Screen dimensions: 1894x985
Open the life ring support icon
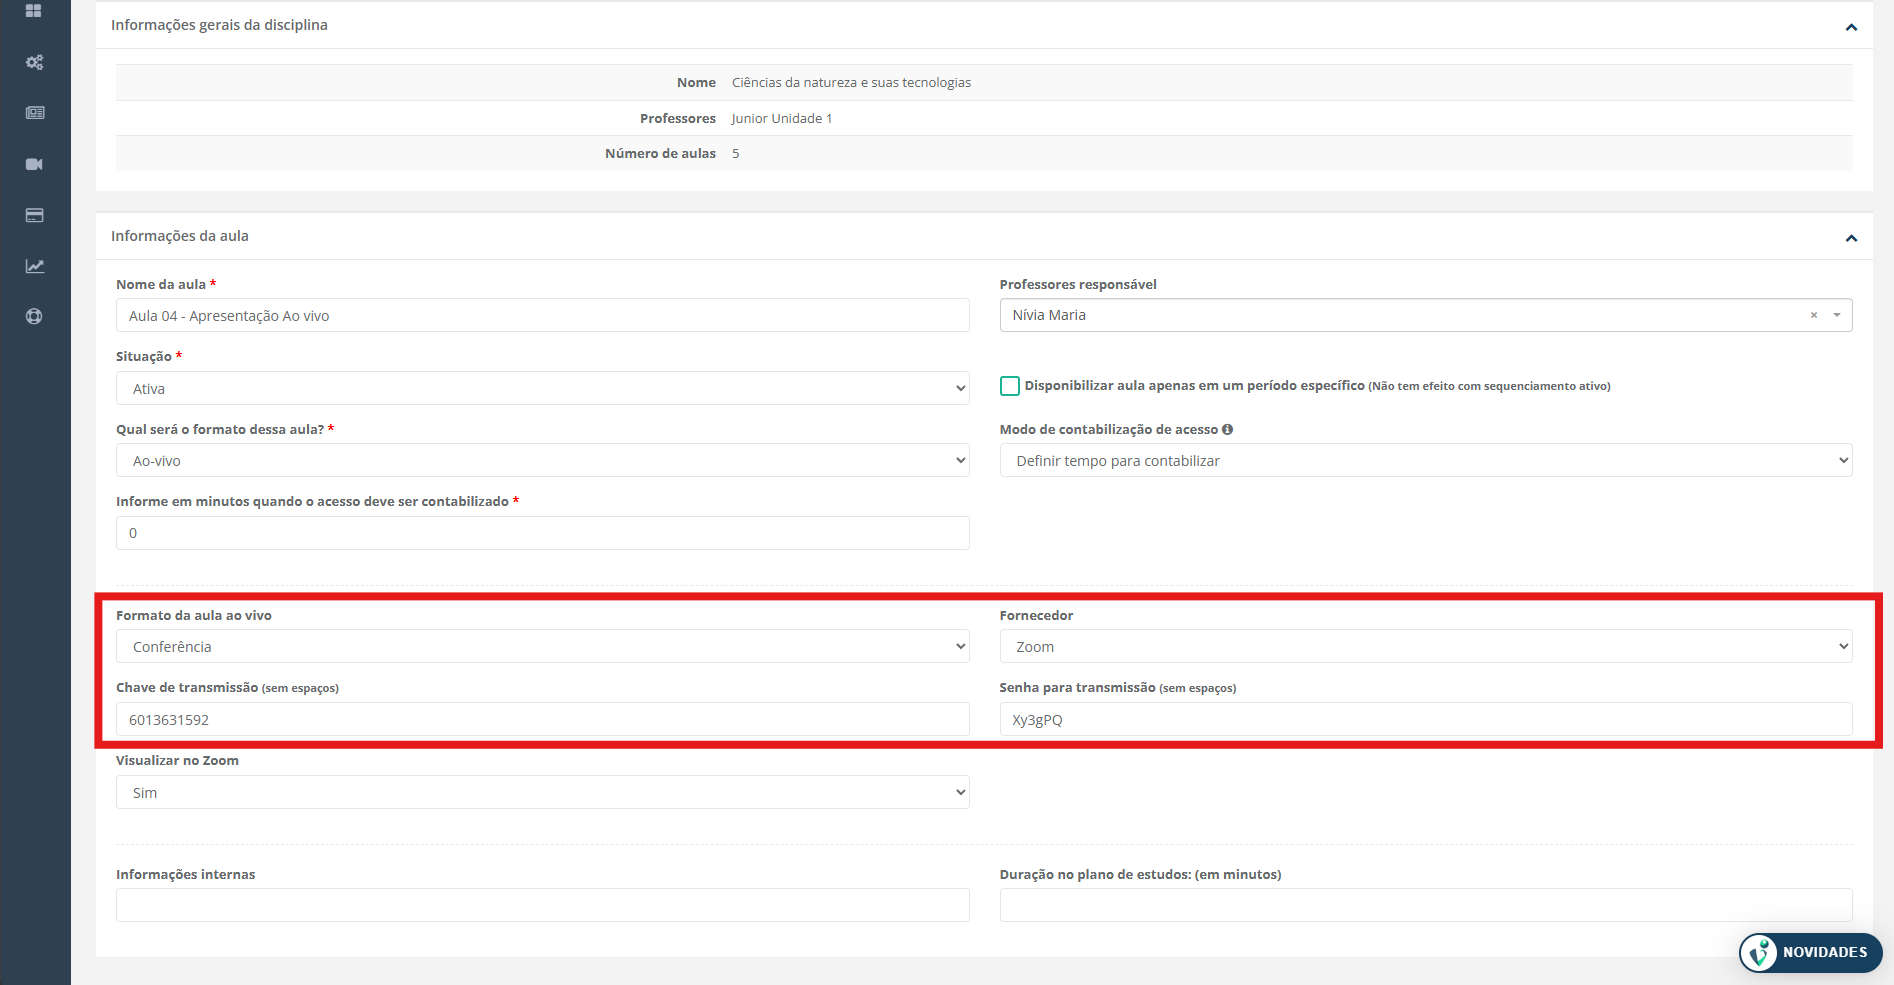tap(34, 316)
